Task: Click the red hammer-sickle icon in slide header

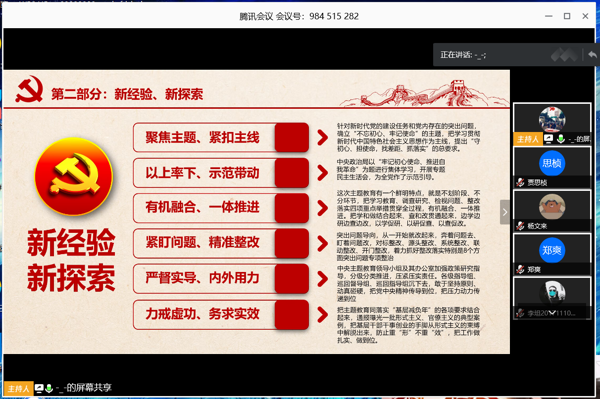Action: [29, 89]
